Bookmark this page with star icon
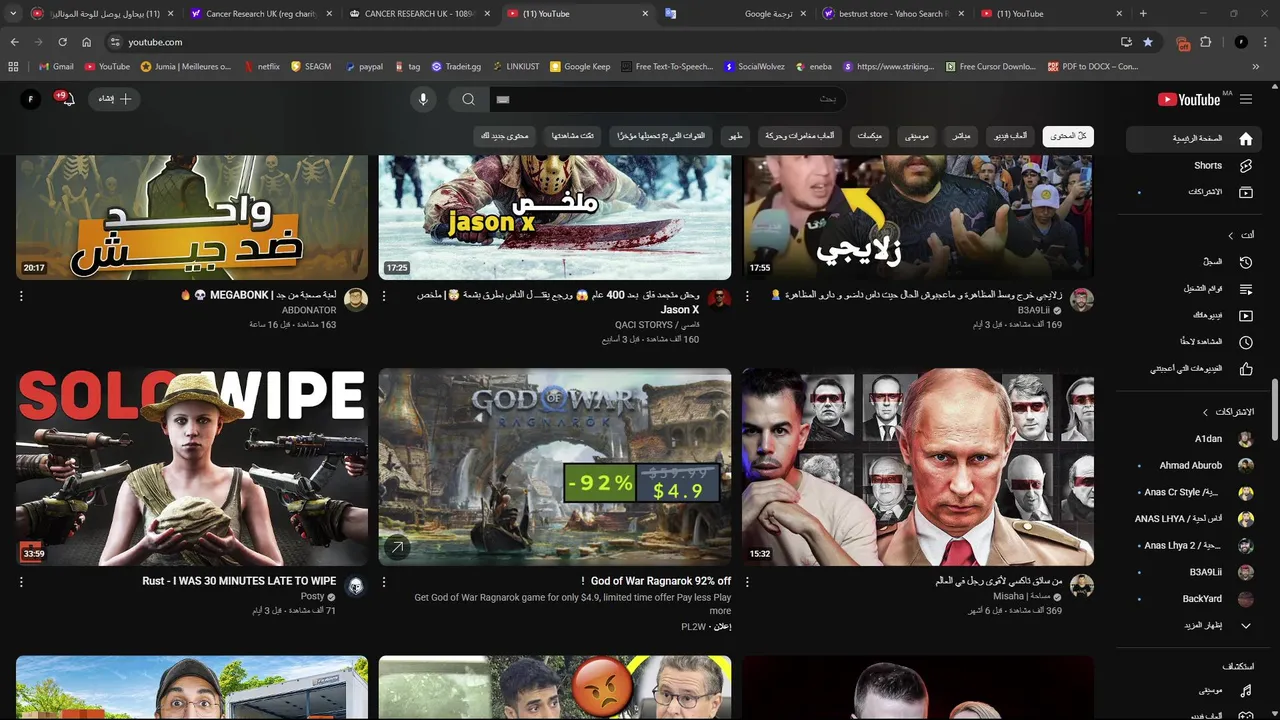 click(x=1148, y=42)
